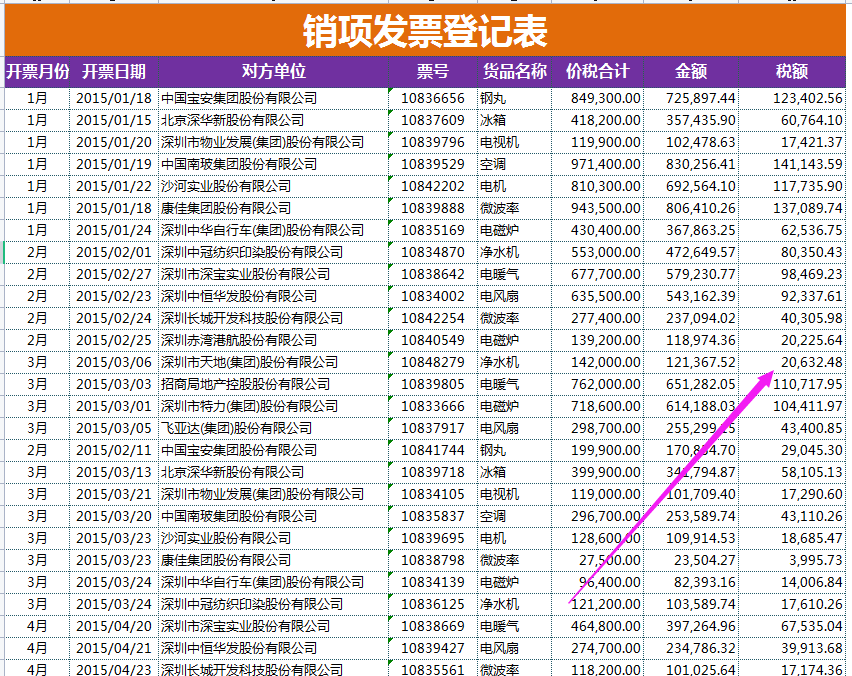This screenshot has width=852, height=676.
Task: Select invoice number 10835169
Action: pyautogui.click(x=433, y=230)
